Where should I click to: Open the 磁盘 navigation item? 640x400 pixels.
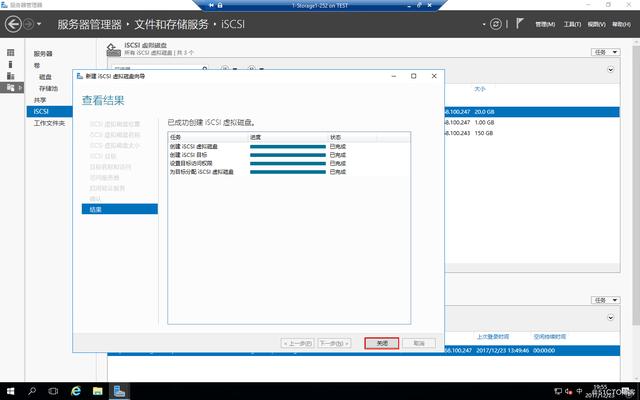coord(45,77)
